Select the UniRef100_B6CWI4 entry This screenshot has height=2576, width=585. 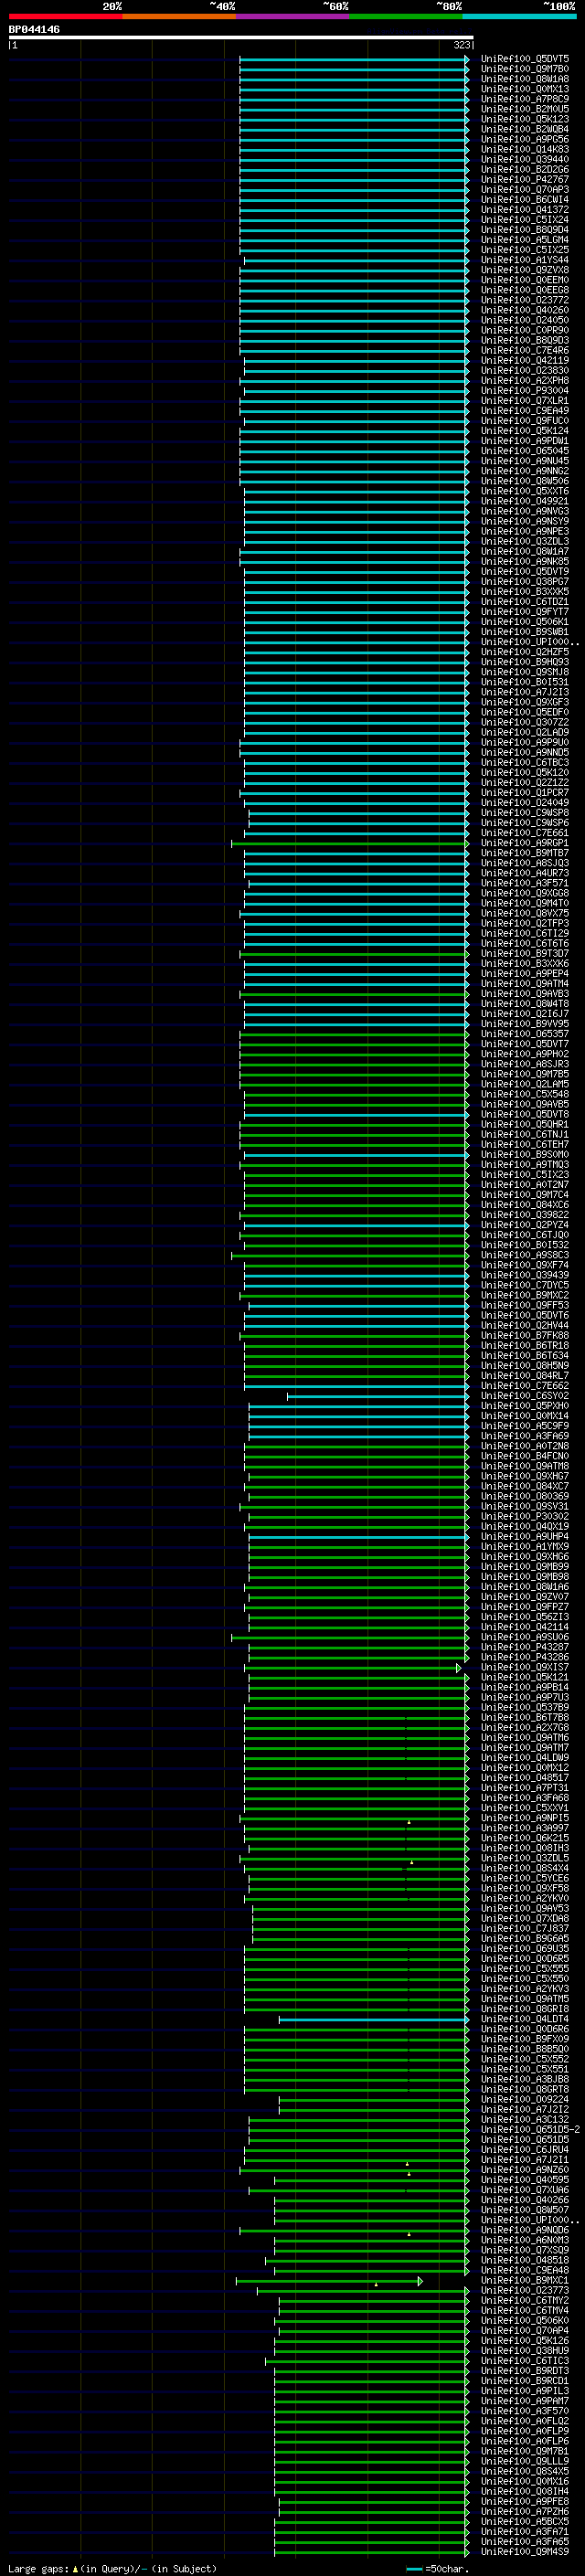(525, 200)
